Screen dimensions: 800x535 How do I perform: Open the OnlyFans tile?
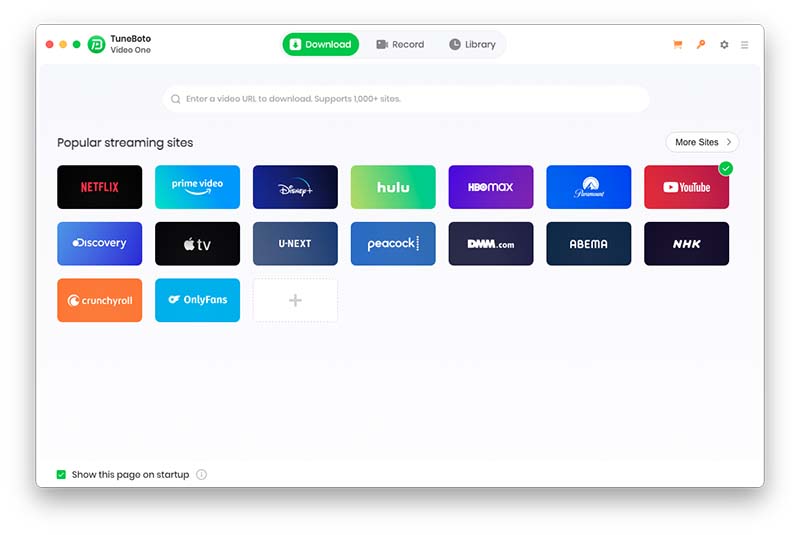[x=197, y=300]
